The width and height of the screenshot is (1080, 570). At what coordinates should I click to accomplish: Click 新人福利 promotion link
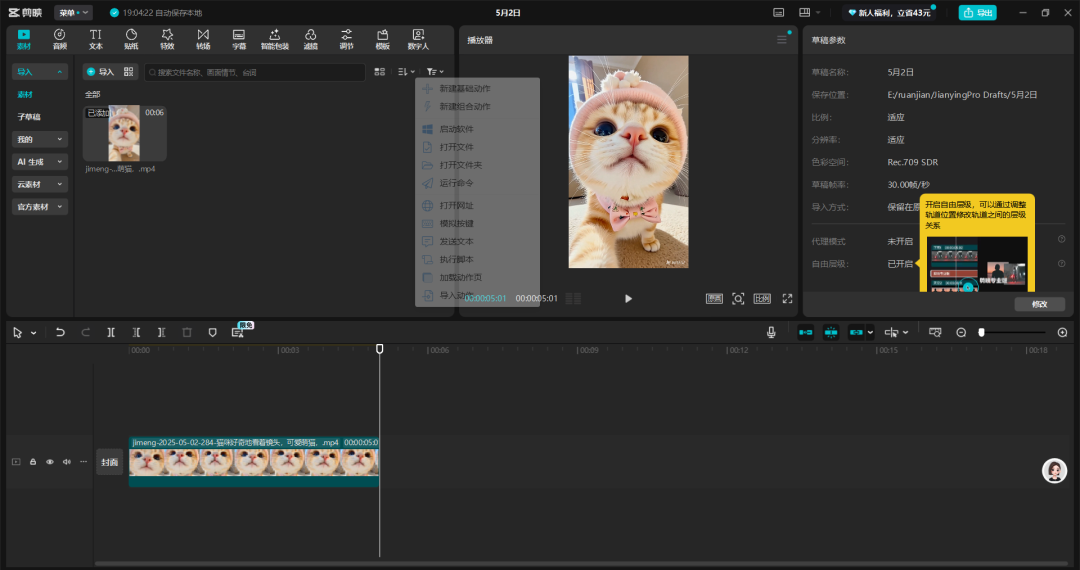889,12
